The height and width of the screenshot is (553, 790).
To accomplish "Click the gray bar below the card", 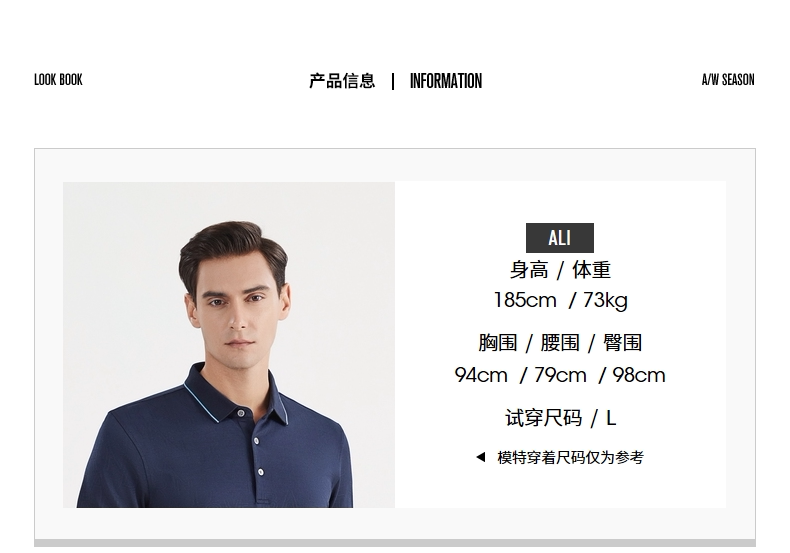I will click(395, 543).
